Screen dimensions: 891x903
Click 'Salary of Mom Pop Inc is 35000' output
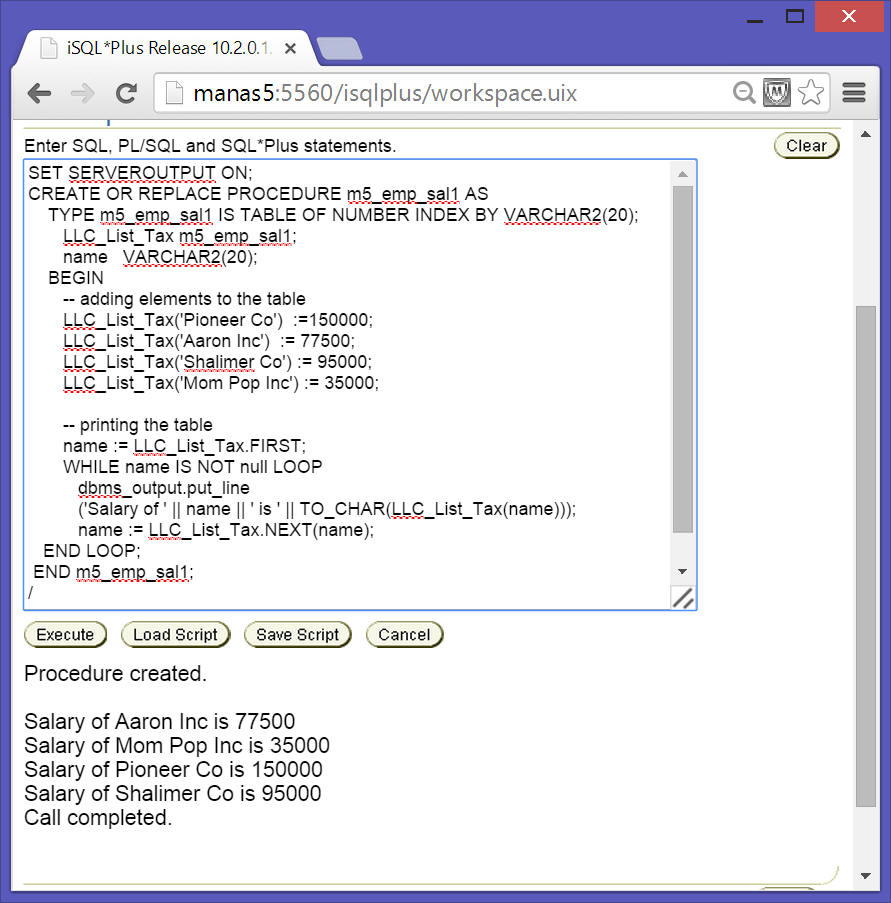point(177,746)
